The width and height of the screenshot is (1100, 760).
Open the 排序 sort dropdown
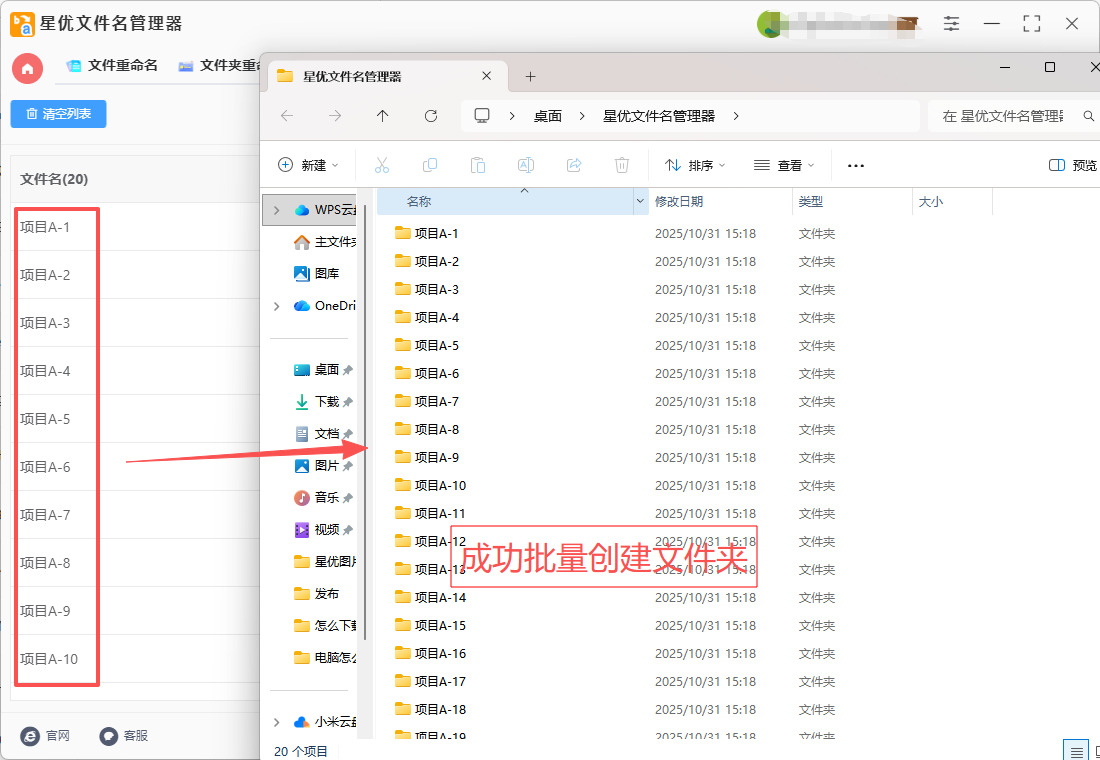pos(695,165)
